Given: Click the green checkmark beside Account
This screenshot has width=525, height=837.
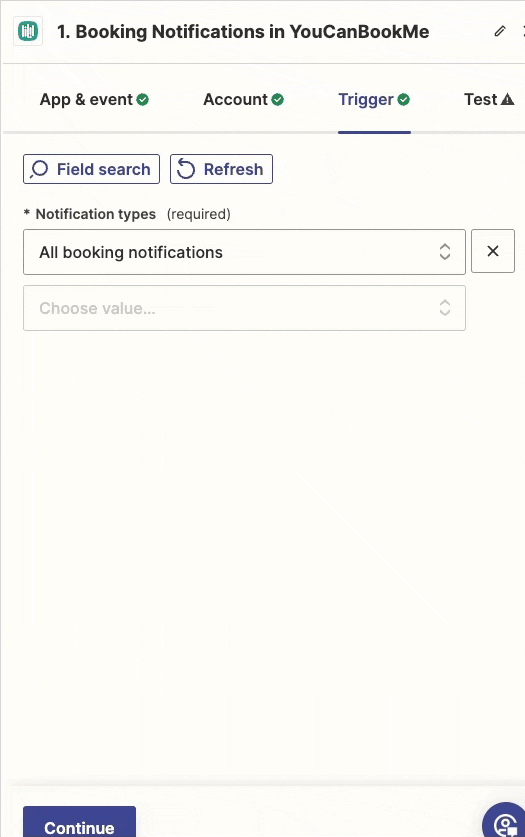Looking at the screenshot, I should point(277,99).
